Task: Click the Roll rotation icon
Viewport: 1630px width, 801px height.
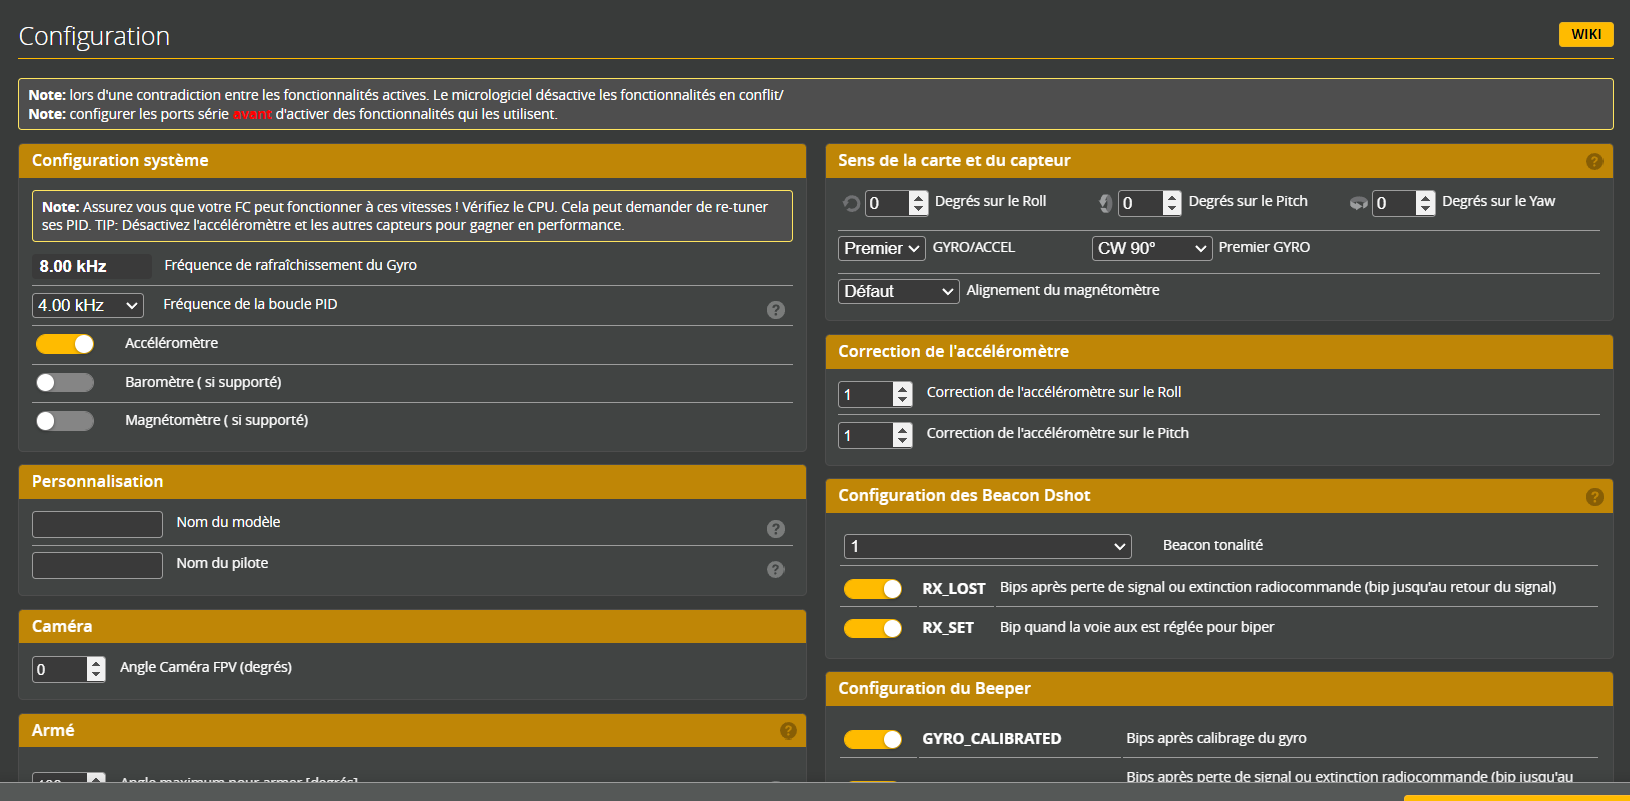Action: 851,203
